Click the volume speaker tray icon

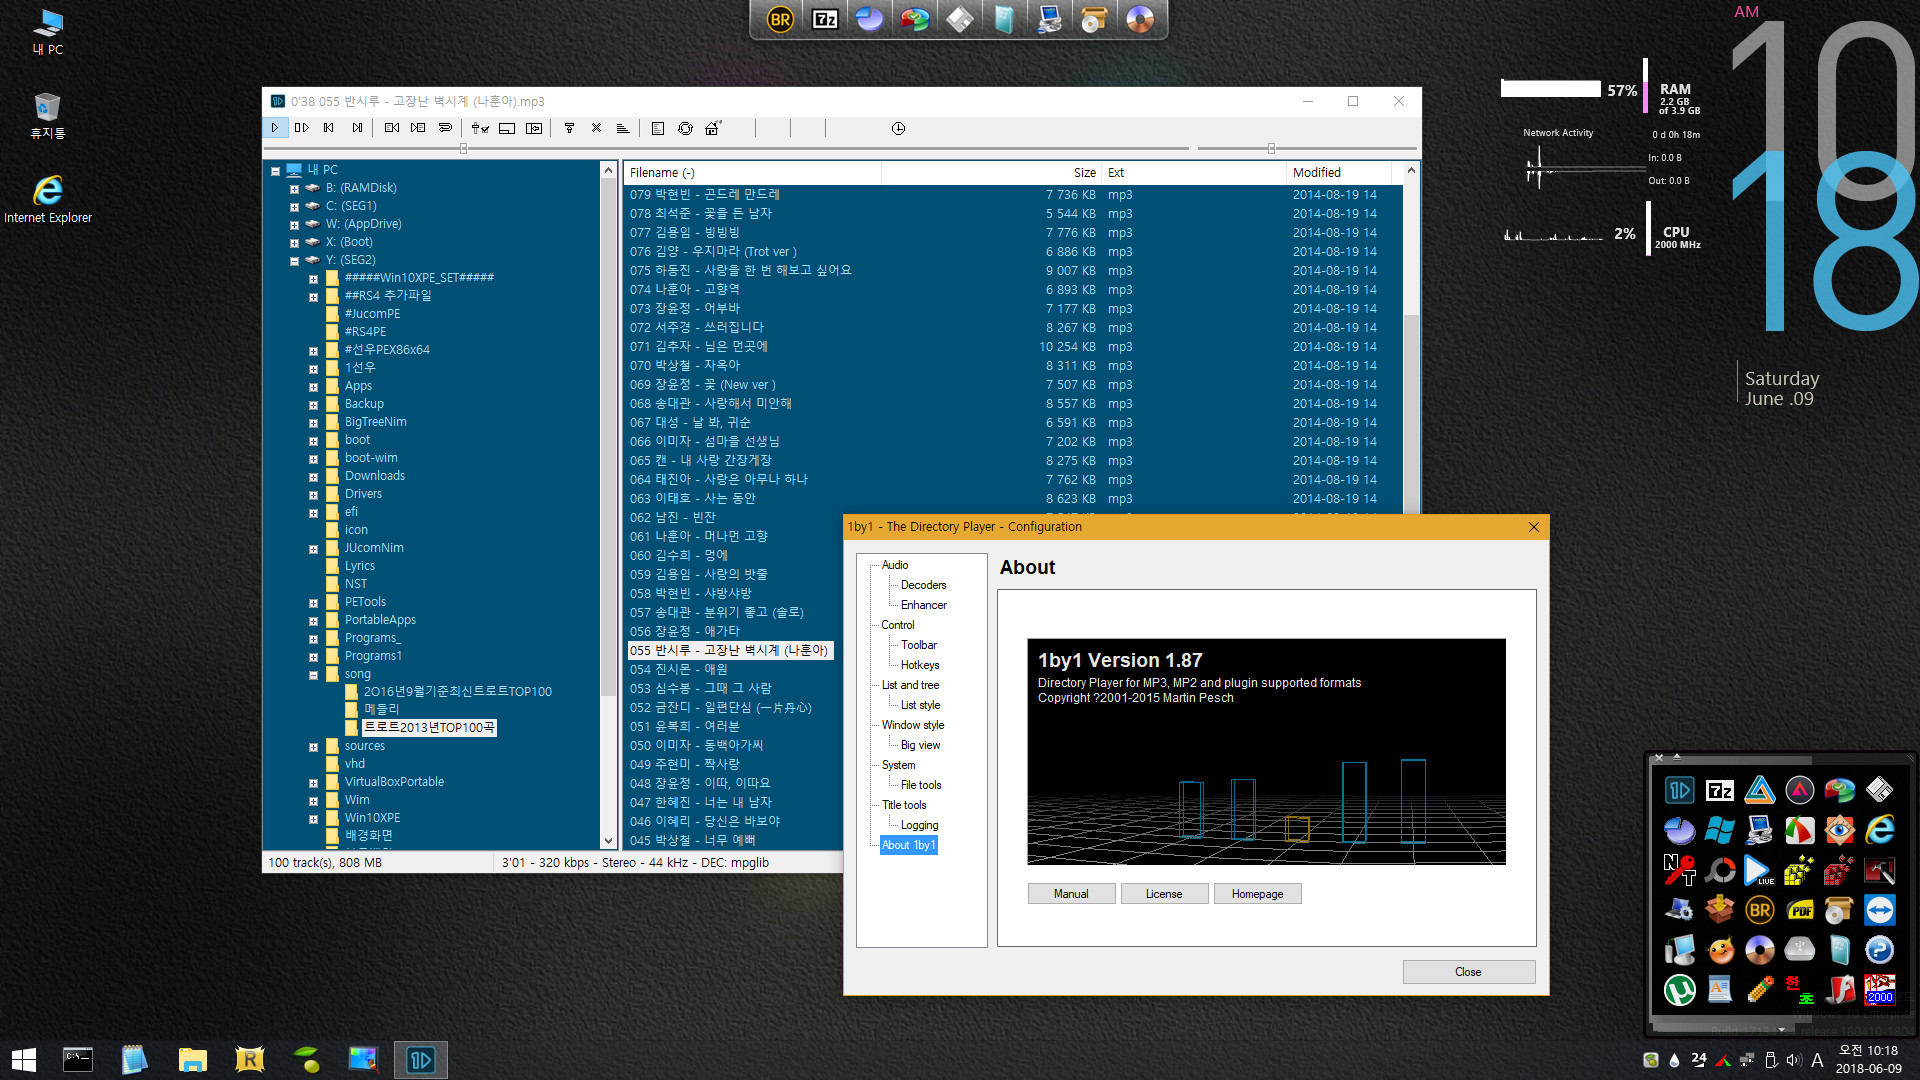pos(1792,1060)
